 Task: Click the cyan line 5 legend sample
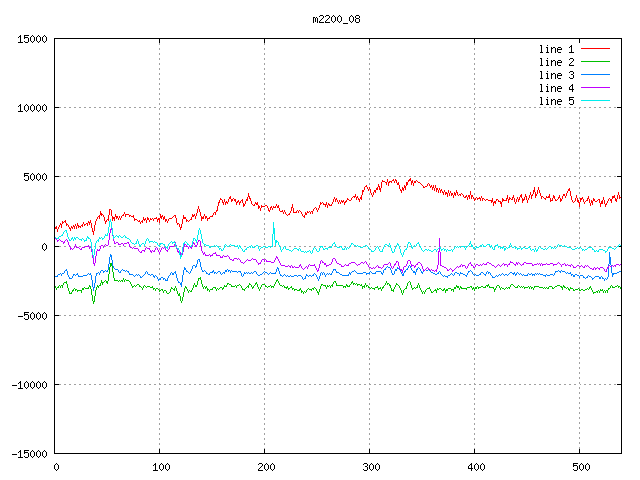click(x=595, y=101)
